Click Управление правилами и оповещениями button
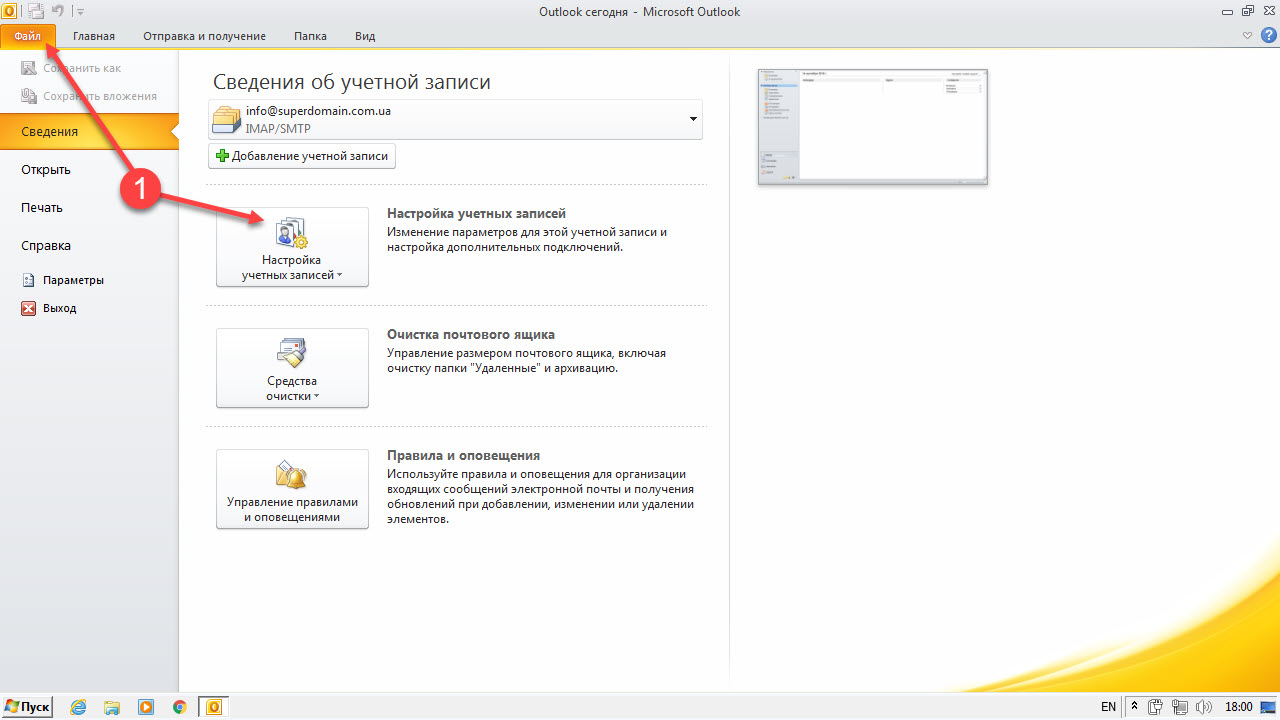1280x720 pixels. click(x=292, y=489)
